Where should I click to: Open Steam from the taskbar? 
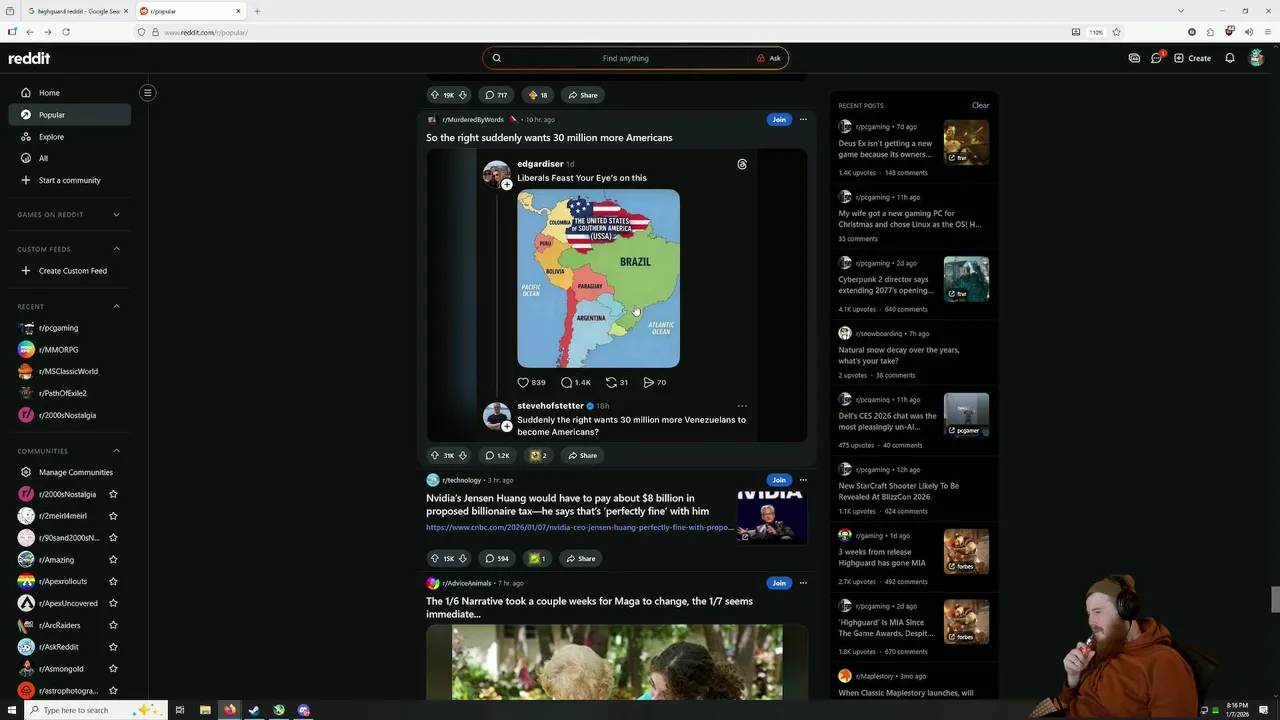point(254,710)
